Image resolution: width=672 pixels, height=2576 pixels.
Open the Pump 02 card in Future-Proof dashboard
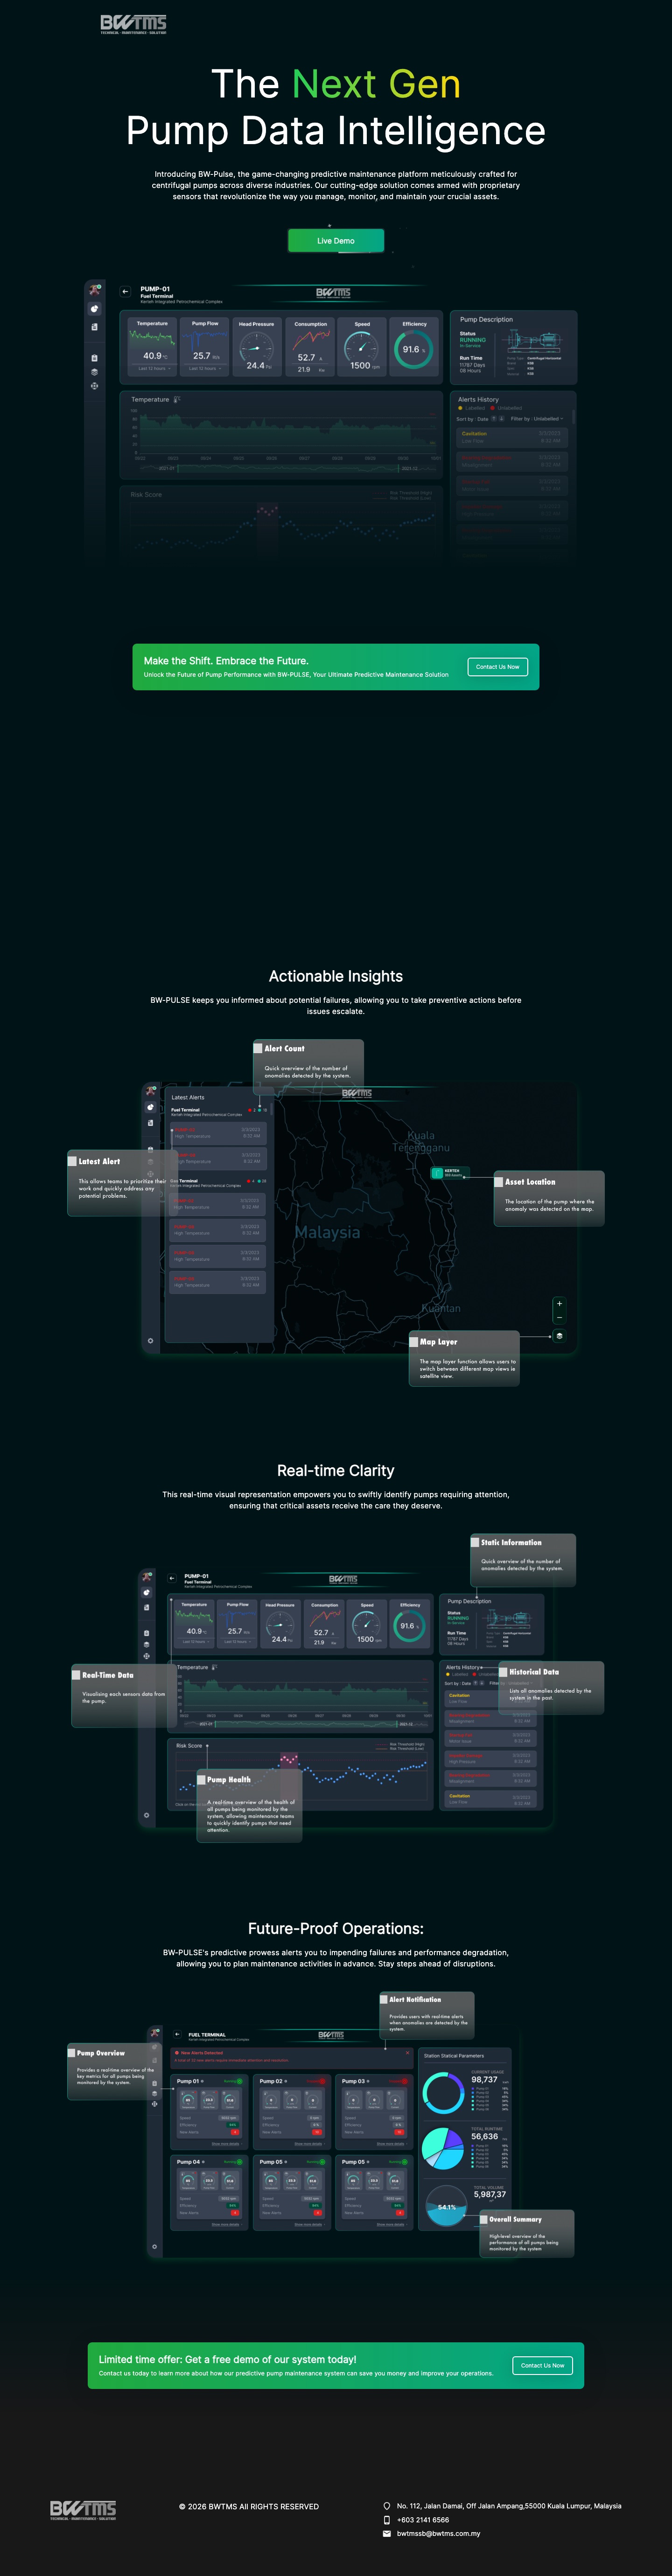pos(291,2111)
